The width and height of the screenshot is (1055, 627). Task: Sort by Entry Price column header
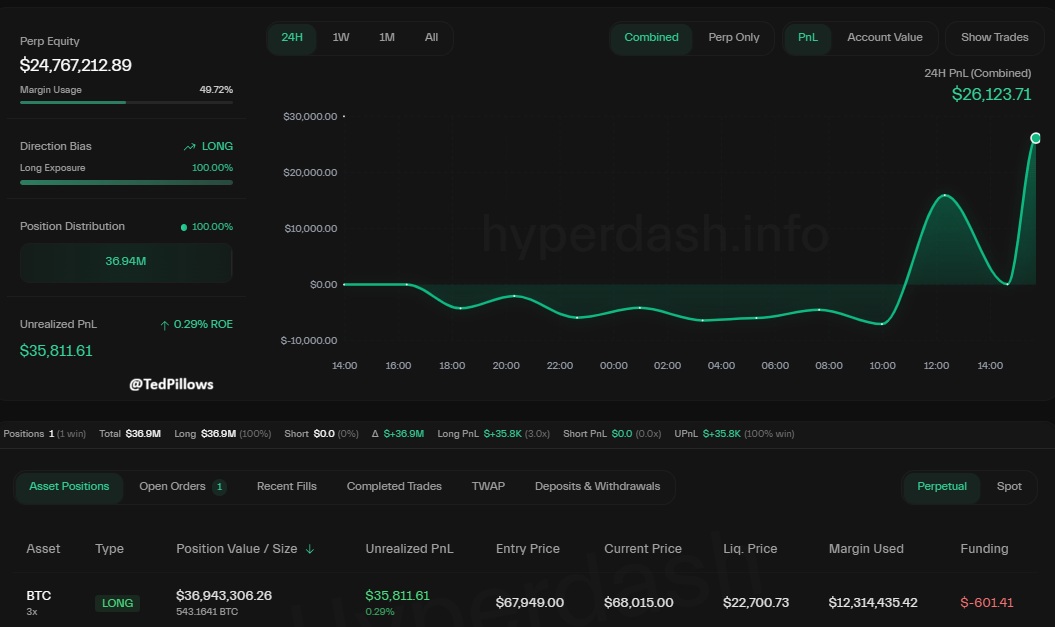pos(528,549)
